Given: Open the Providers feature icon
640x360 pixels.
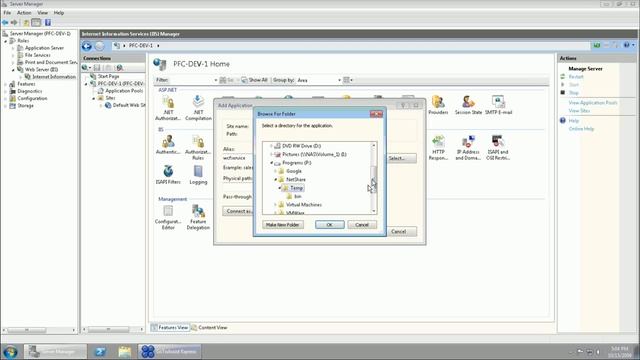Looking at the screenshot, I should point(438,105).
